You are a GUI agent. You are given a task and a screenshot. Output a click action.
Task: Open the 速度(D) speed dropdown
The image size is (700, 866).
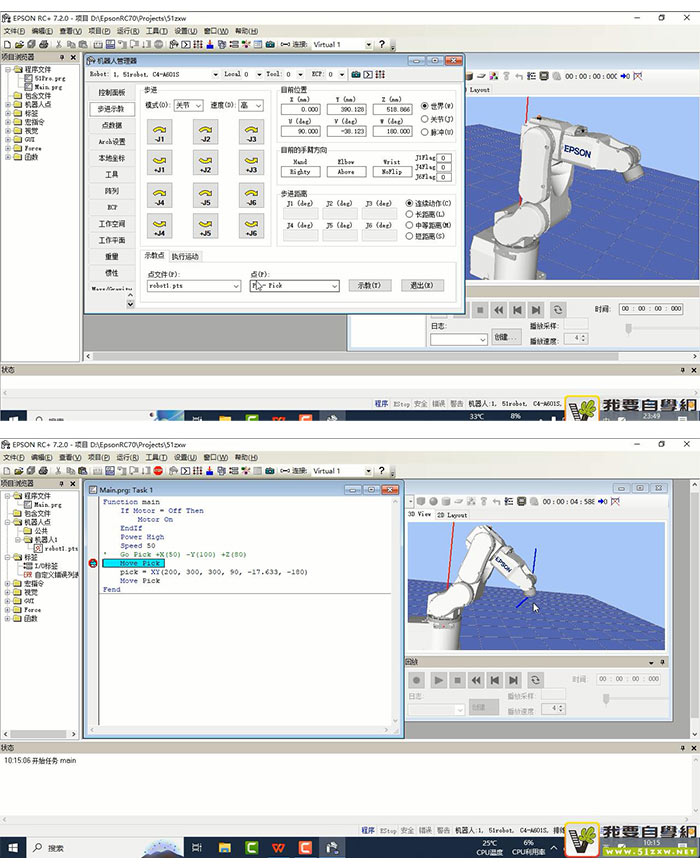pos(250,105)
